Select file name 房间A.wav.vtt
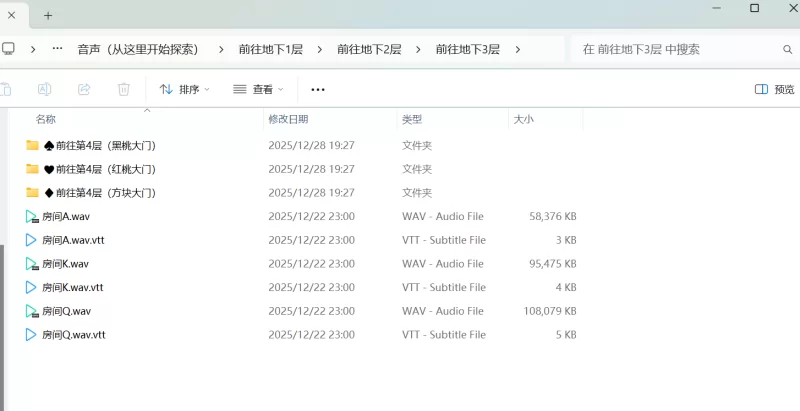This screenshot has width=800, height=411. [x=73, y=240]
